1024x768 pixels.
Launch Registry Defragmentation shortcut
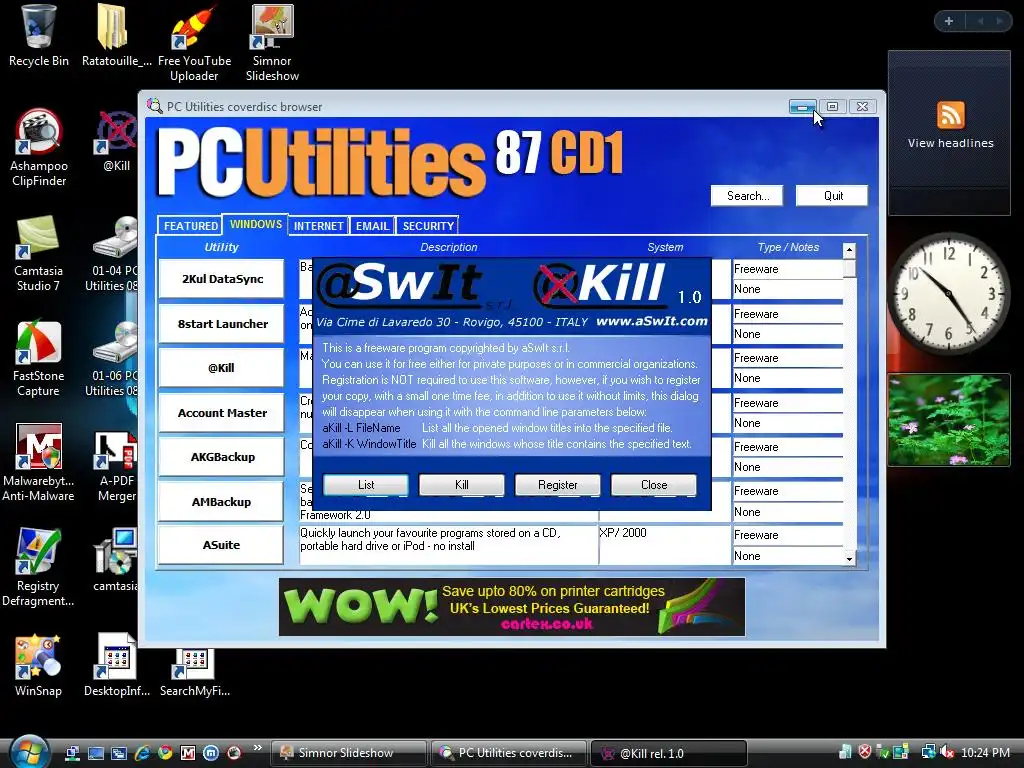39,568
